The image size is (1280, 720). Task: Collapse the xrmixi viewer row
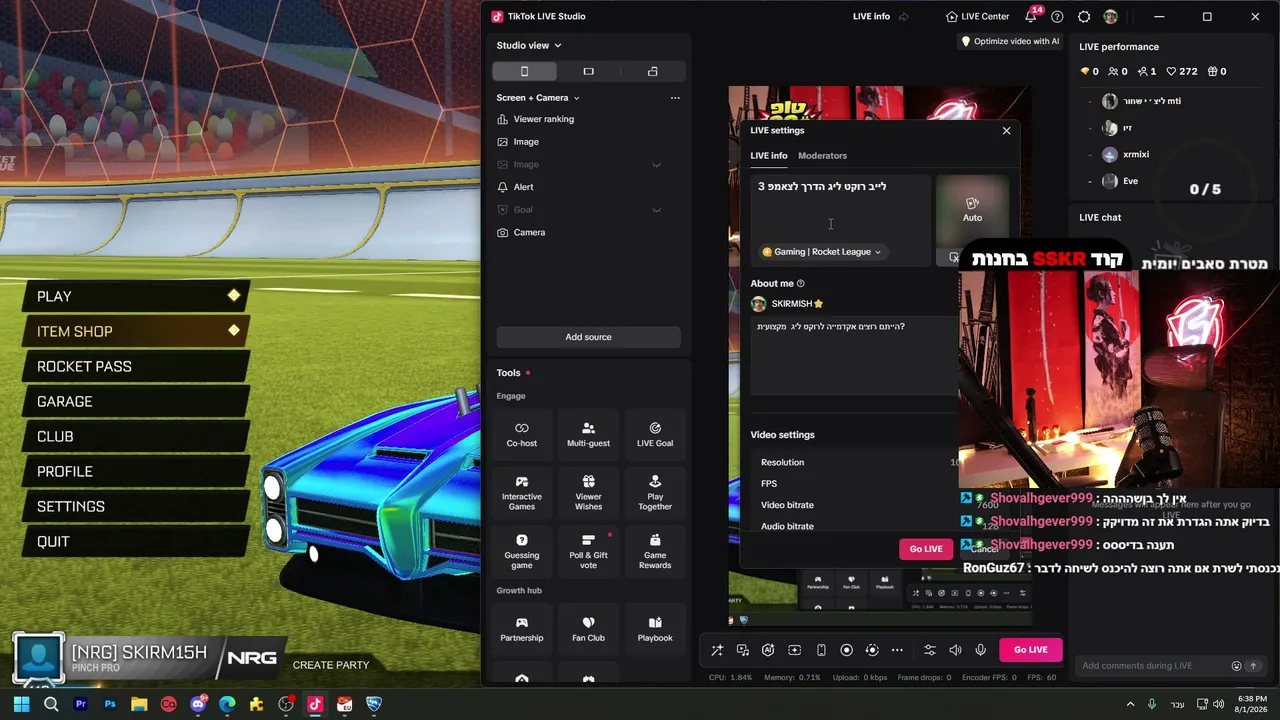click(x=1090, y=155)
